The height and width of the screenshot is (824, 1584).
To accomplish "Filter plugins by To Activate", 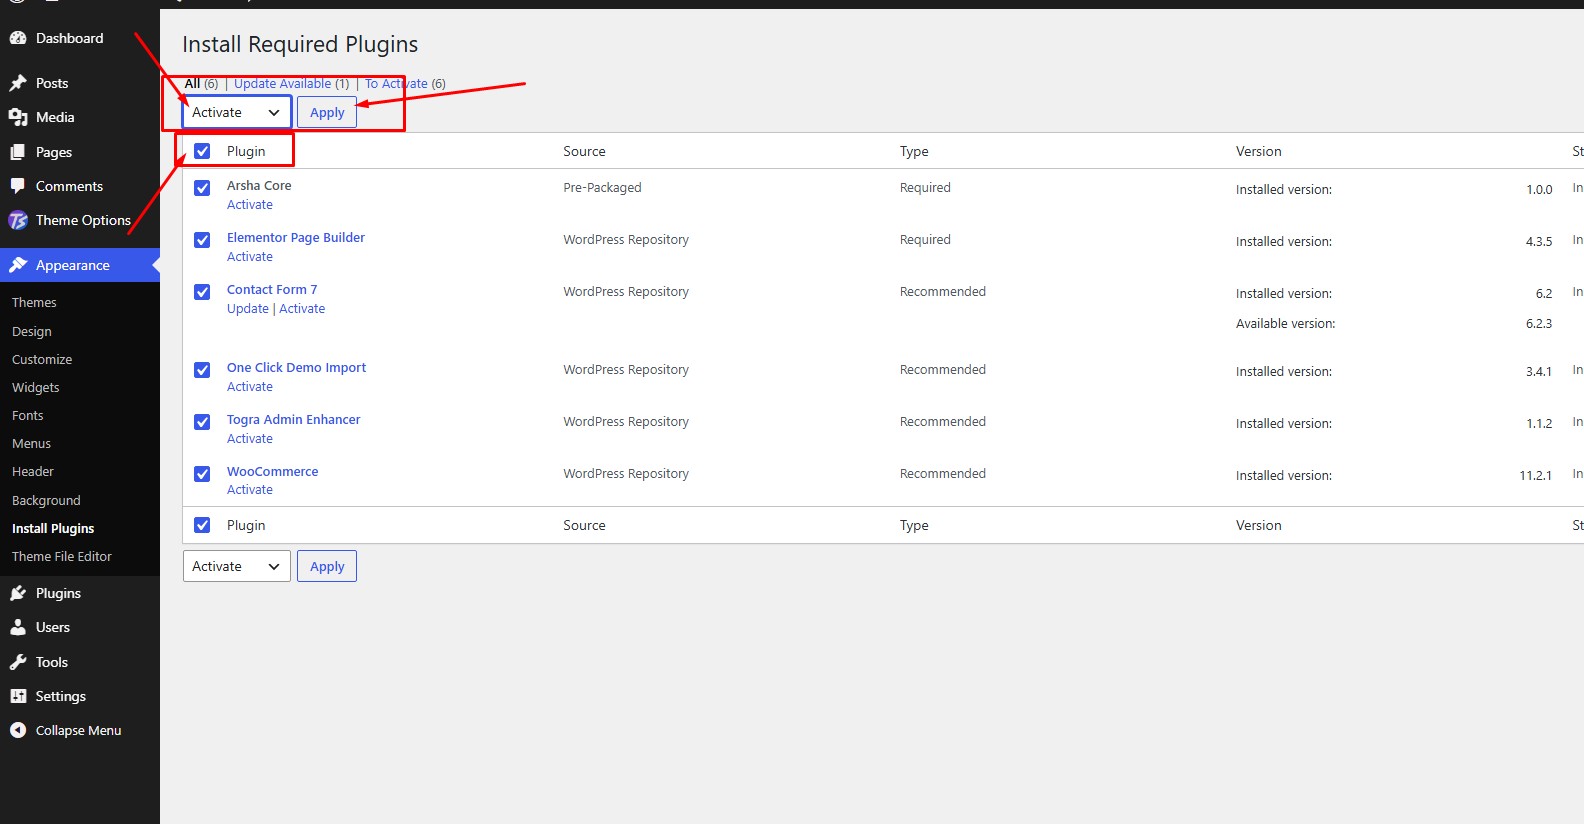I will (x=396, y=84).
